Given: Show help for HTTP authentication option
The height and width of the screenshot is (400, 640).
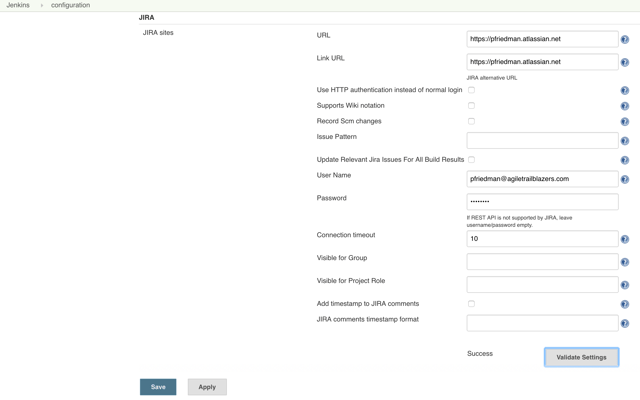Looking at the screenshot, I should [x=624, y=91].
